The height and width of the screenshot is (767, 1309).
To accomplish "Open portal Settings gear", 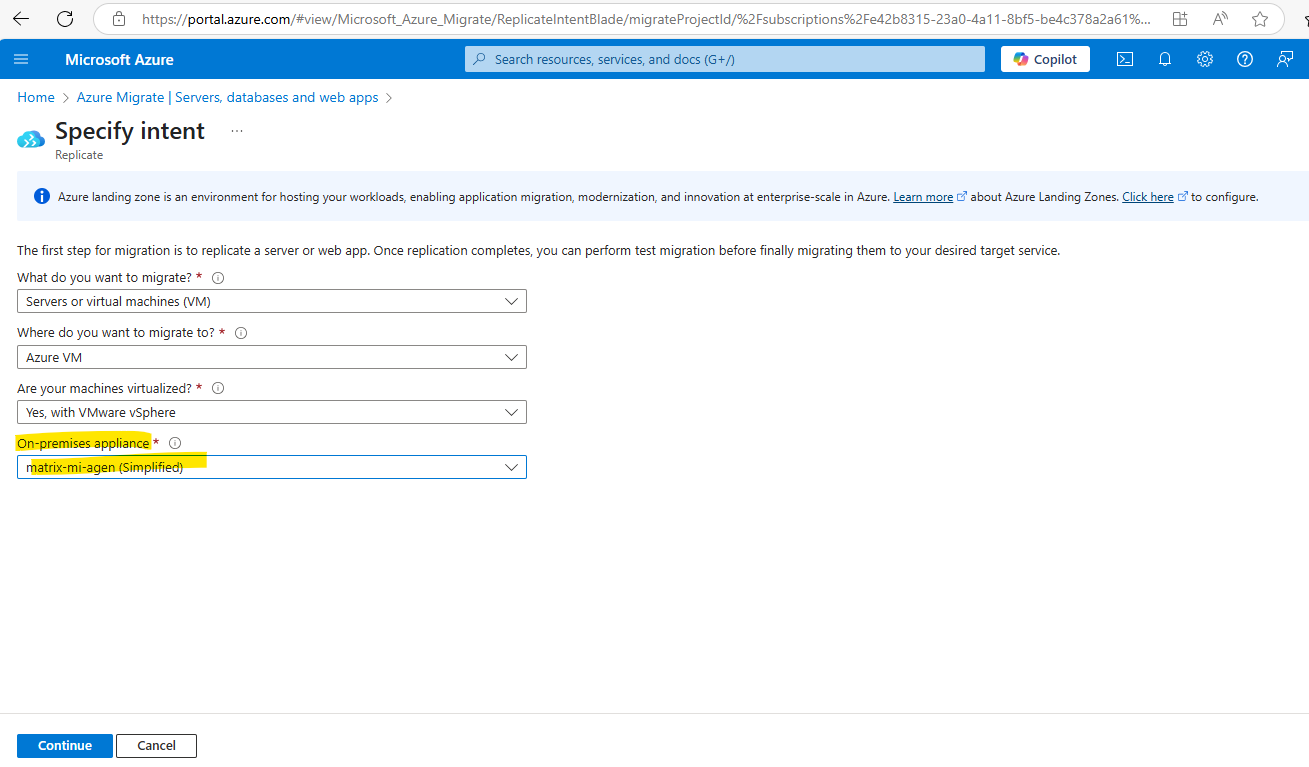I will click(1205, 59).
